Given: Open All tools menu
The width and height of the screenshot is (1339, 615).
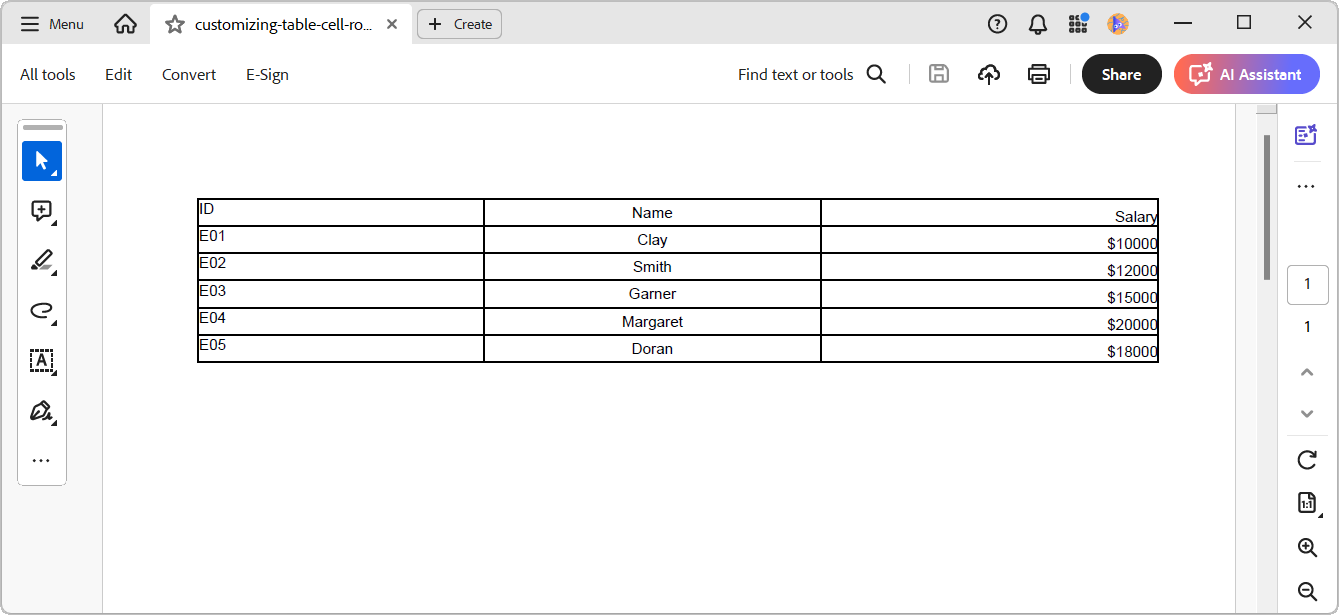Looking at the screenshot, I should point(48,74).
